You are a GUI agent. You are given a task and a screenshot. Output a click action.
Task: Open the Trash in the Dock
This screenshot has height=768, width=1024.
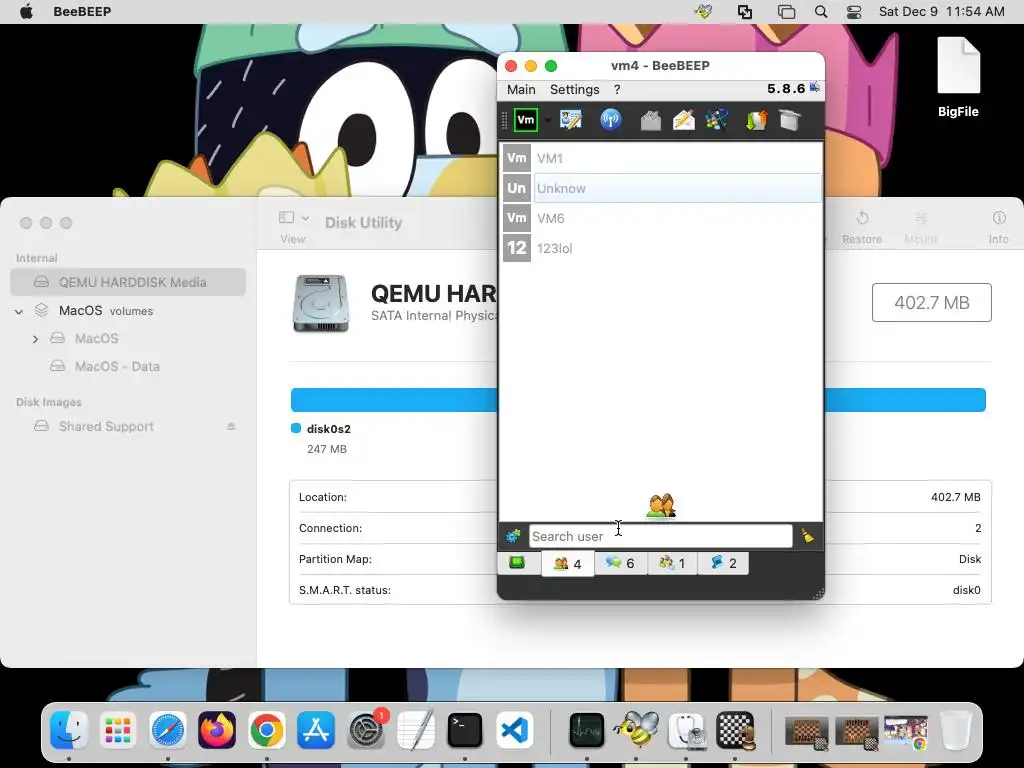[x=955, y=729]
